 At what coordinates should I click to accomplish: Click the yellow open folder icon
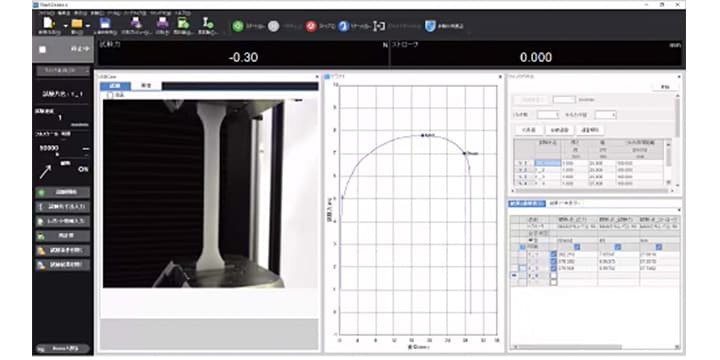tap(77, 23)
